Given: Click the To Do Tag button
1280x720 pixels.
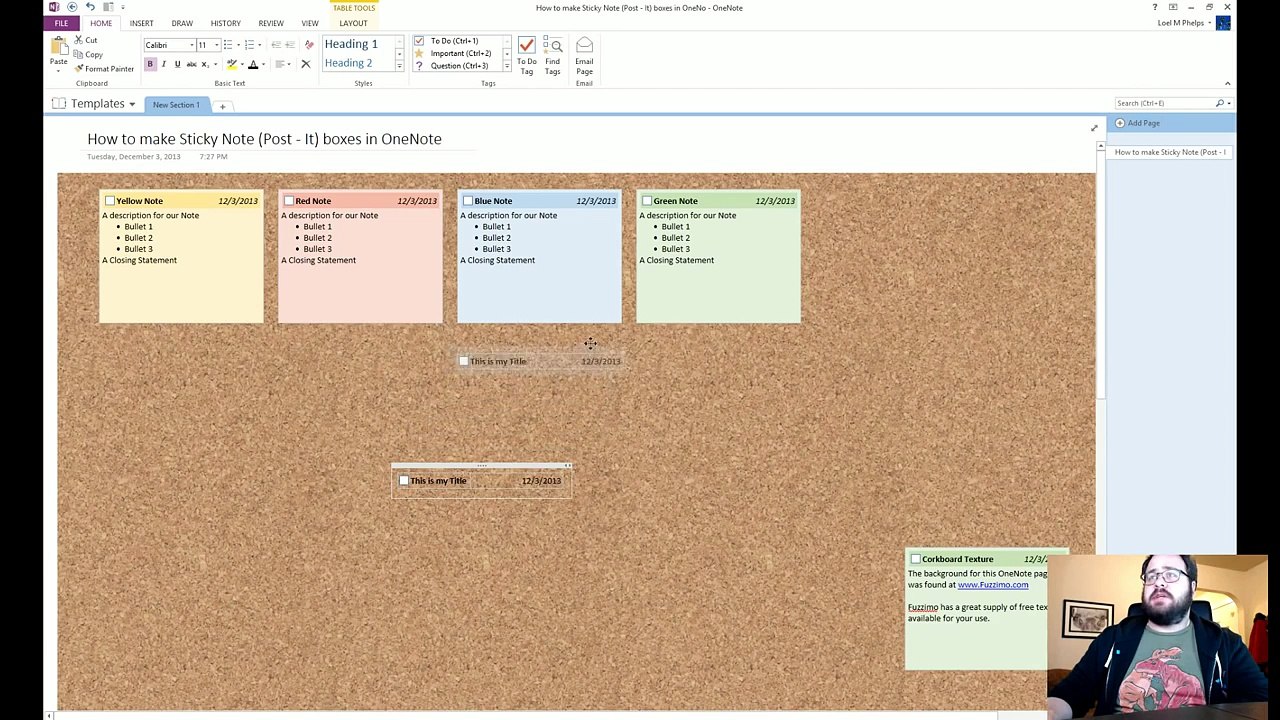Looking at the screenshot, I should (526, 56).
